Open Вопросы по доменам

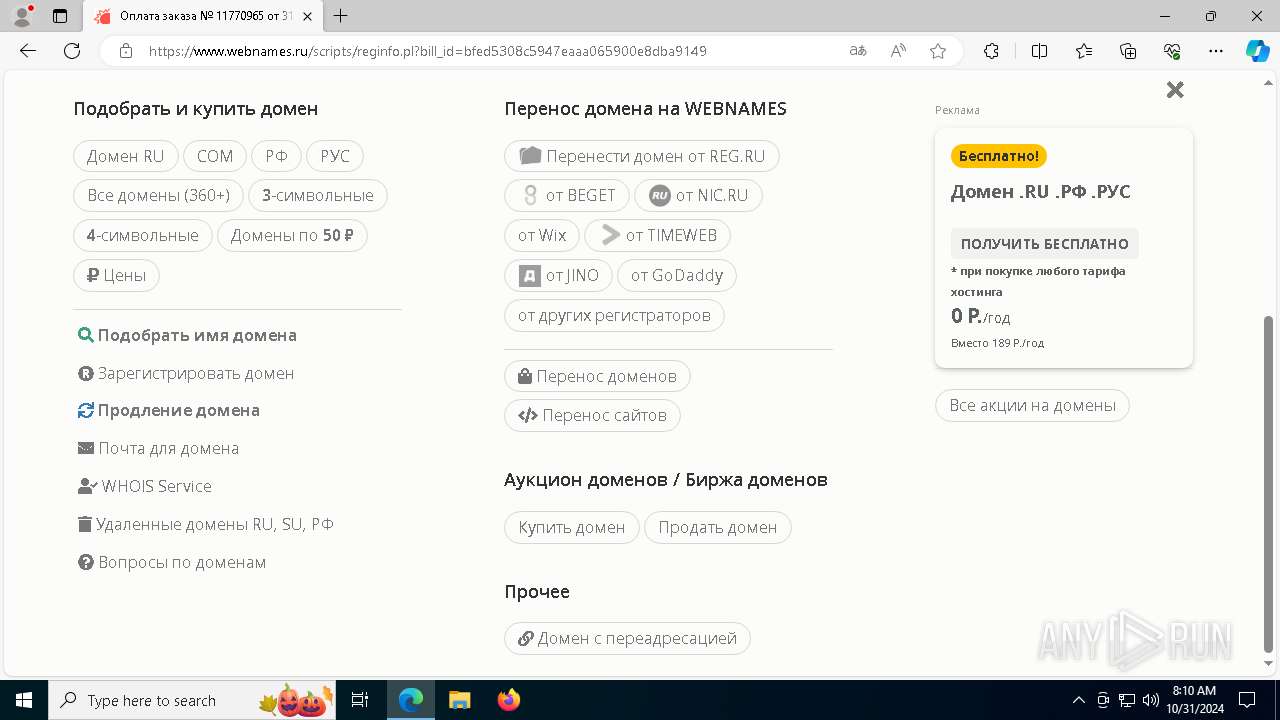pos(172,562)
